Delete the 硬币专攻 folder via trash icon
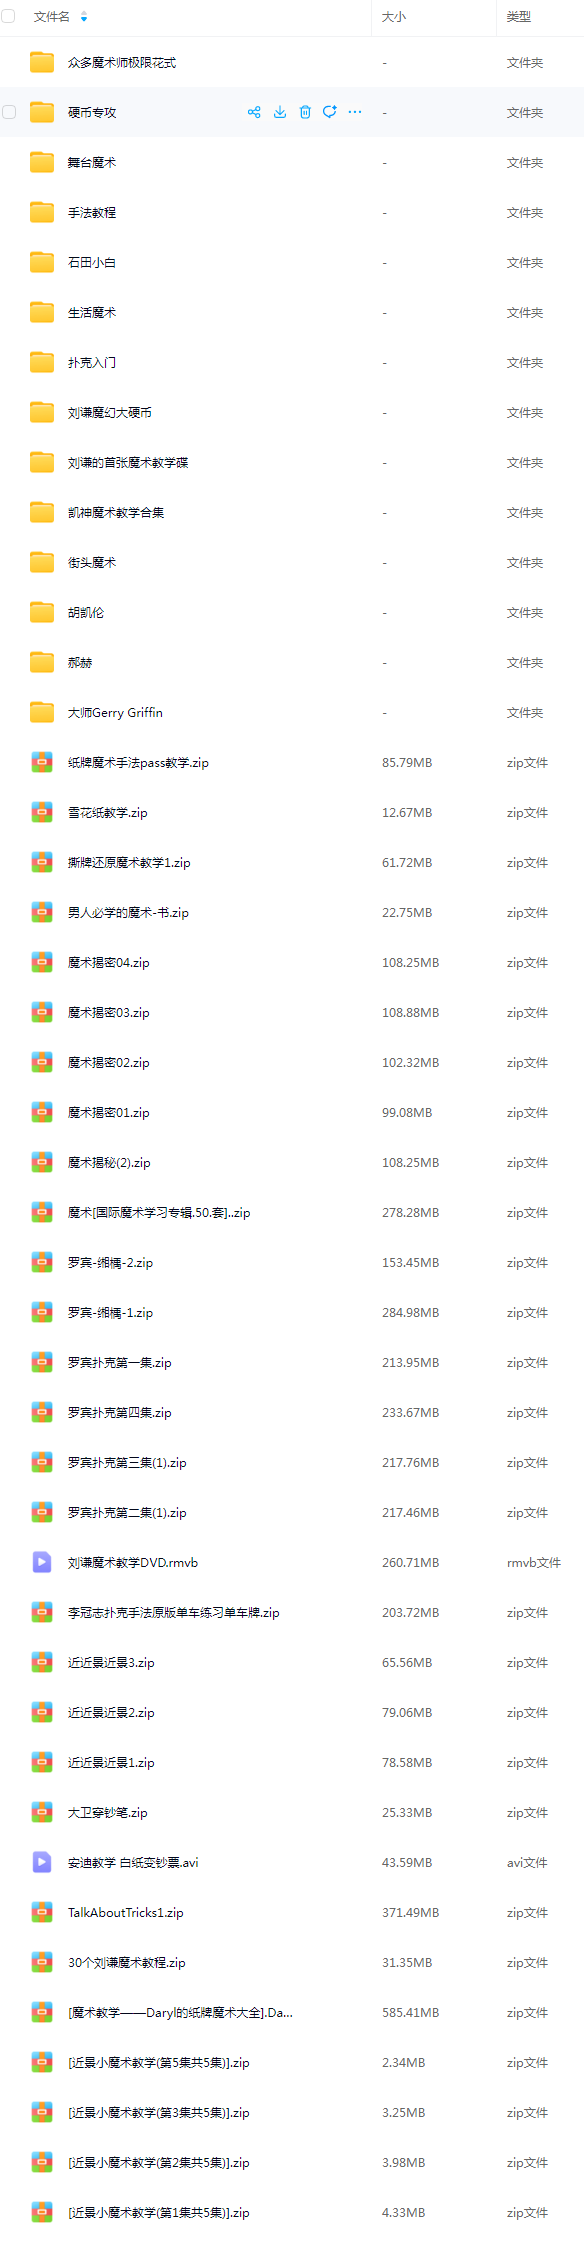584x2258 pixels. click(x=305, y=112)
